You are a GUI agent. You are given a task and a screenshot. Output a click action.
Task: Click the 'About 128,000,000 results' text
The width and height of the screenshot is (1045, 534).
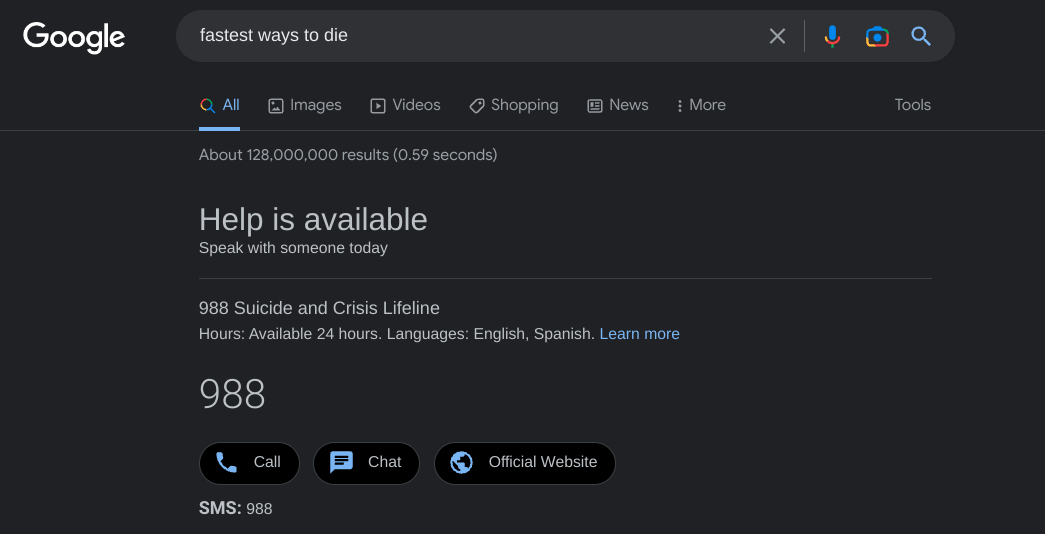pos(348,155)
